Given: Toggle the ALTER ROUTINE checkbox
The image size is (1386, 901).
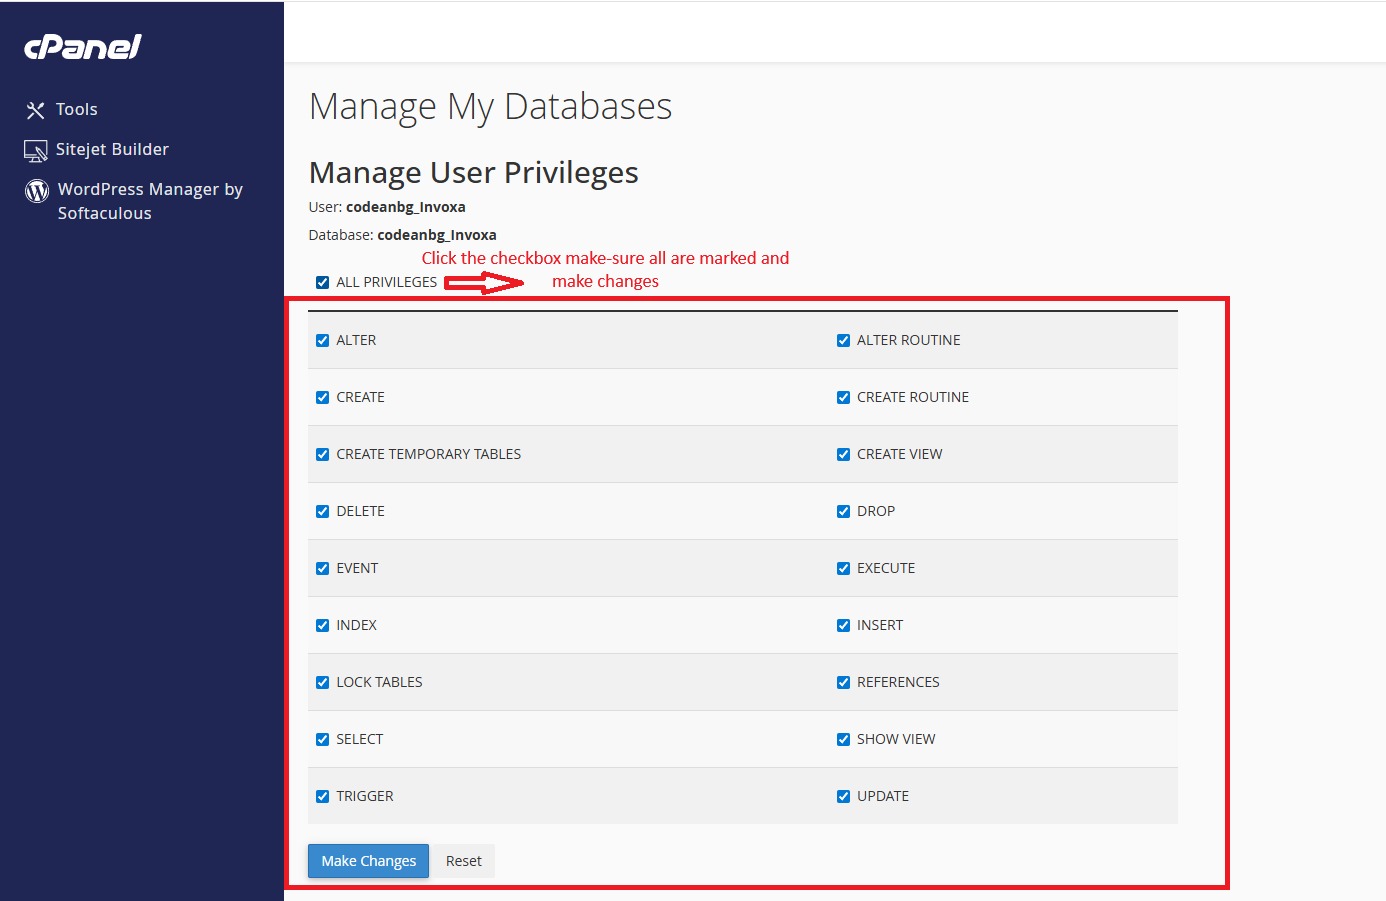Looking at the screenshot, I should tap(843, 341).
